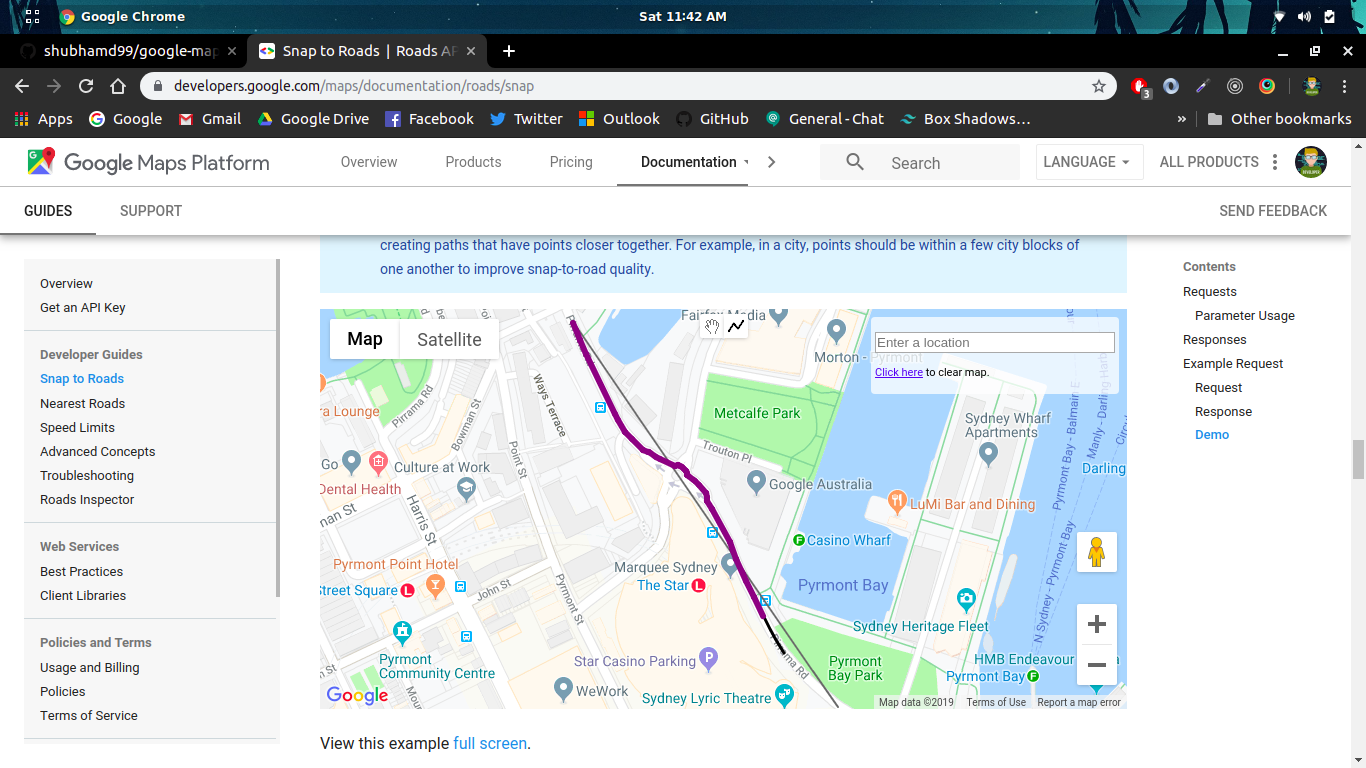The height and width of the screenshot is (768, 1366).
Task: Open Report a map error link
Action: coord(1079,702)
